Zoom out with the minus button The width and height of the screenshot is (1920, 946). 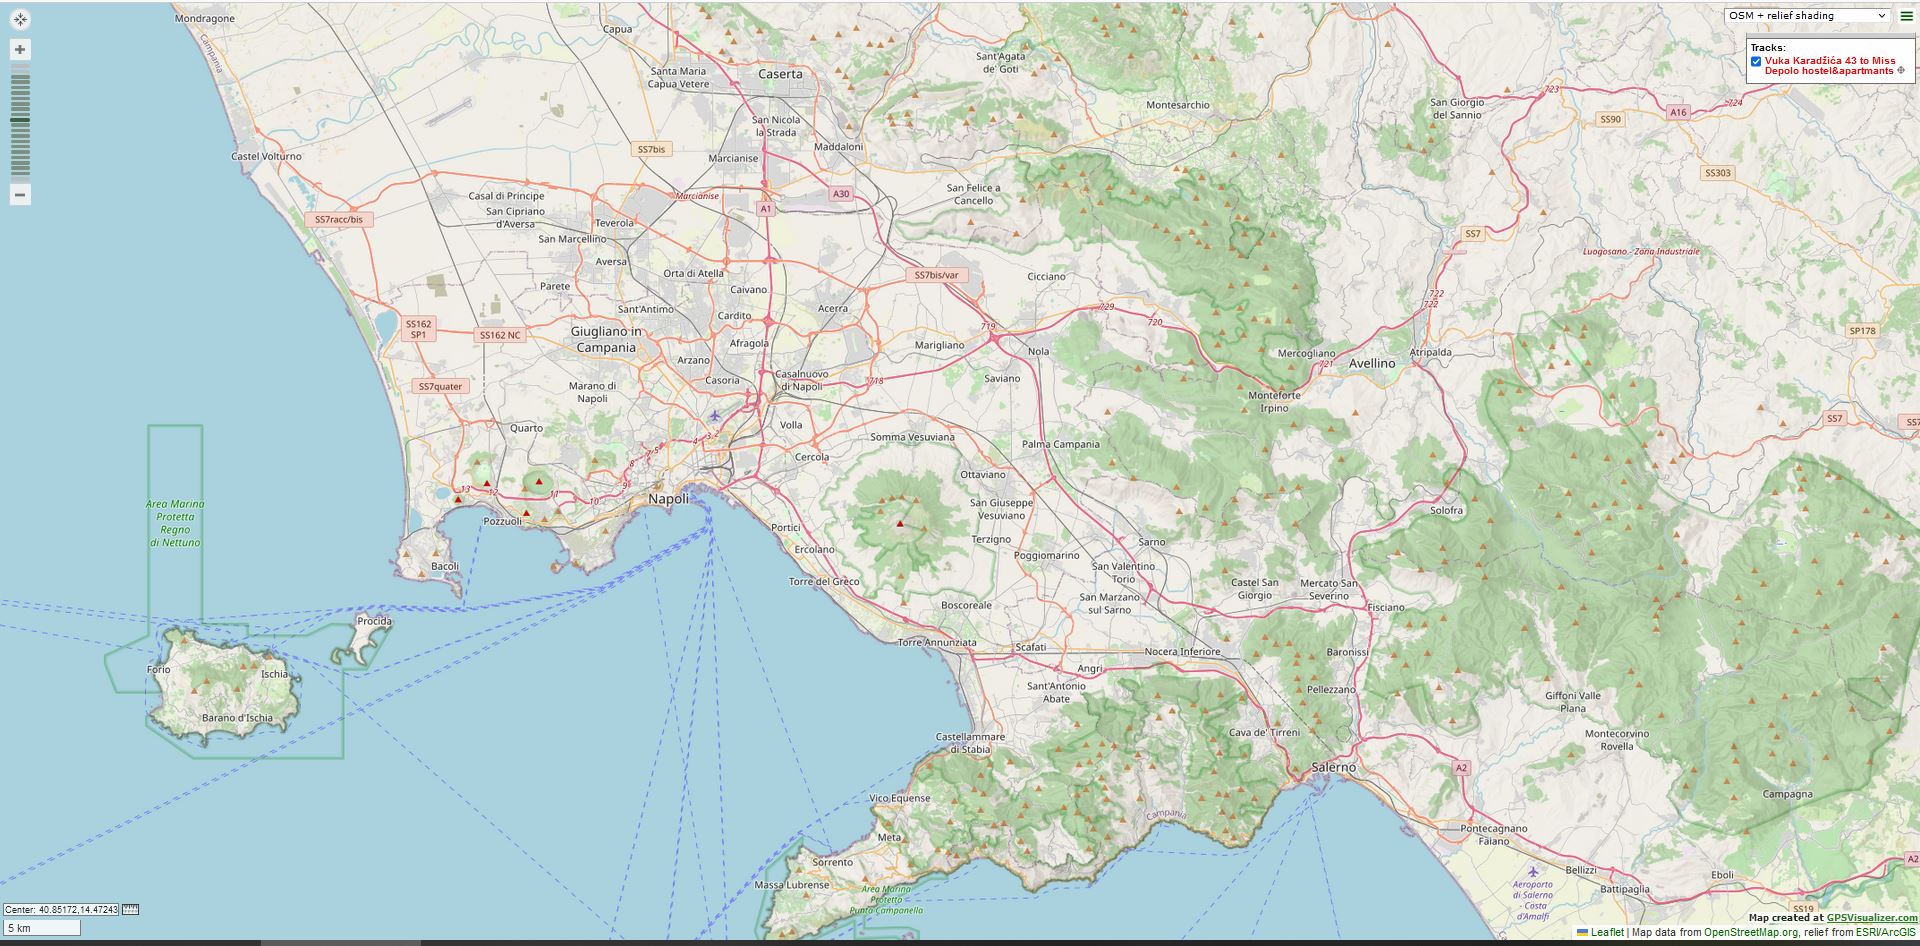20,194
